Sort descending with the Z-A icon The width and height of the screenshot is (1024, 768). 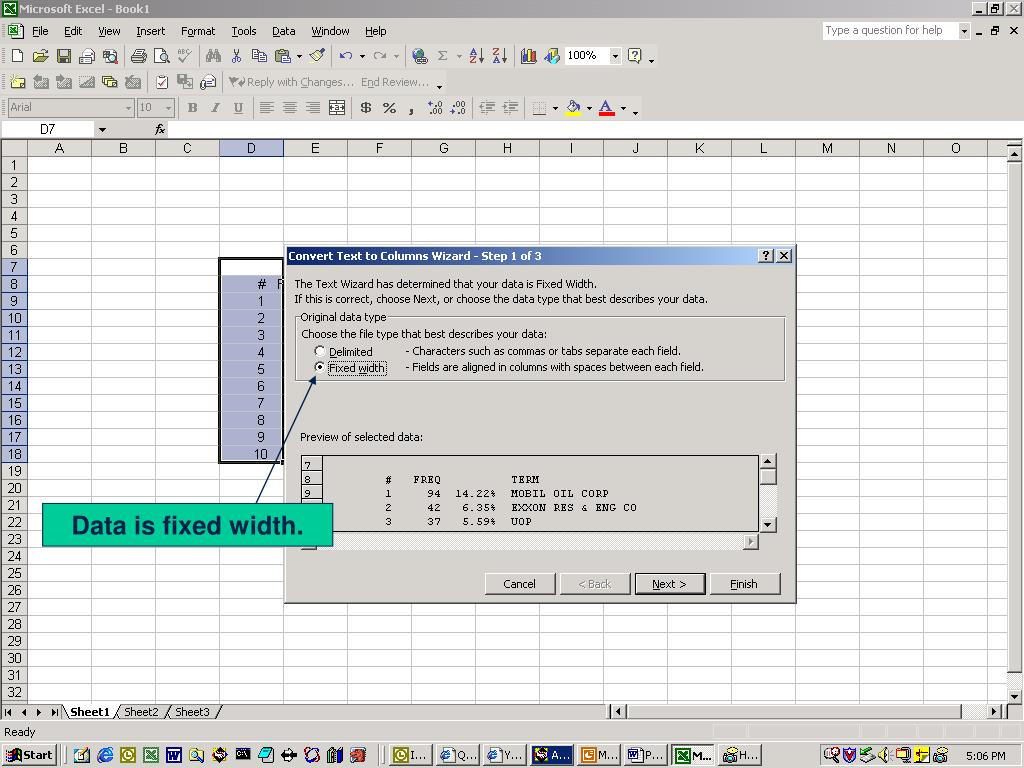click(500, 56)
